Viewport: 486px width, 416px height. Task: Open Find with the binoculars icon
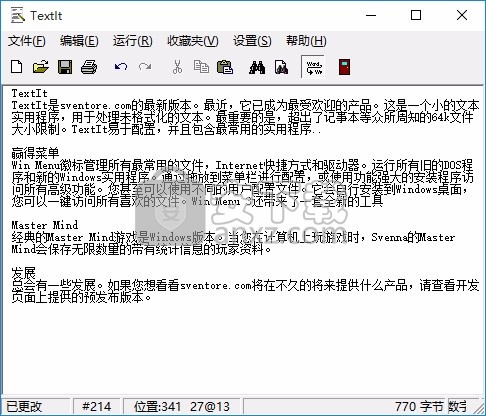pyautogui.click(x=257, y=67)
